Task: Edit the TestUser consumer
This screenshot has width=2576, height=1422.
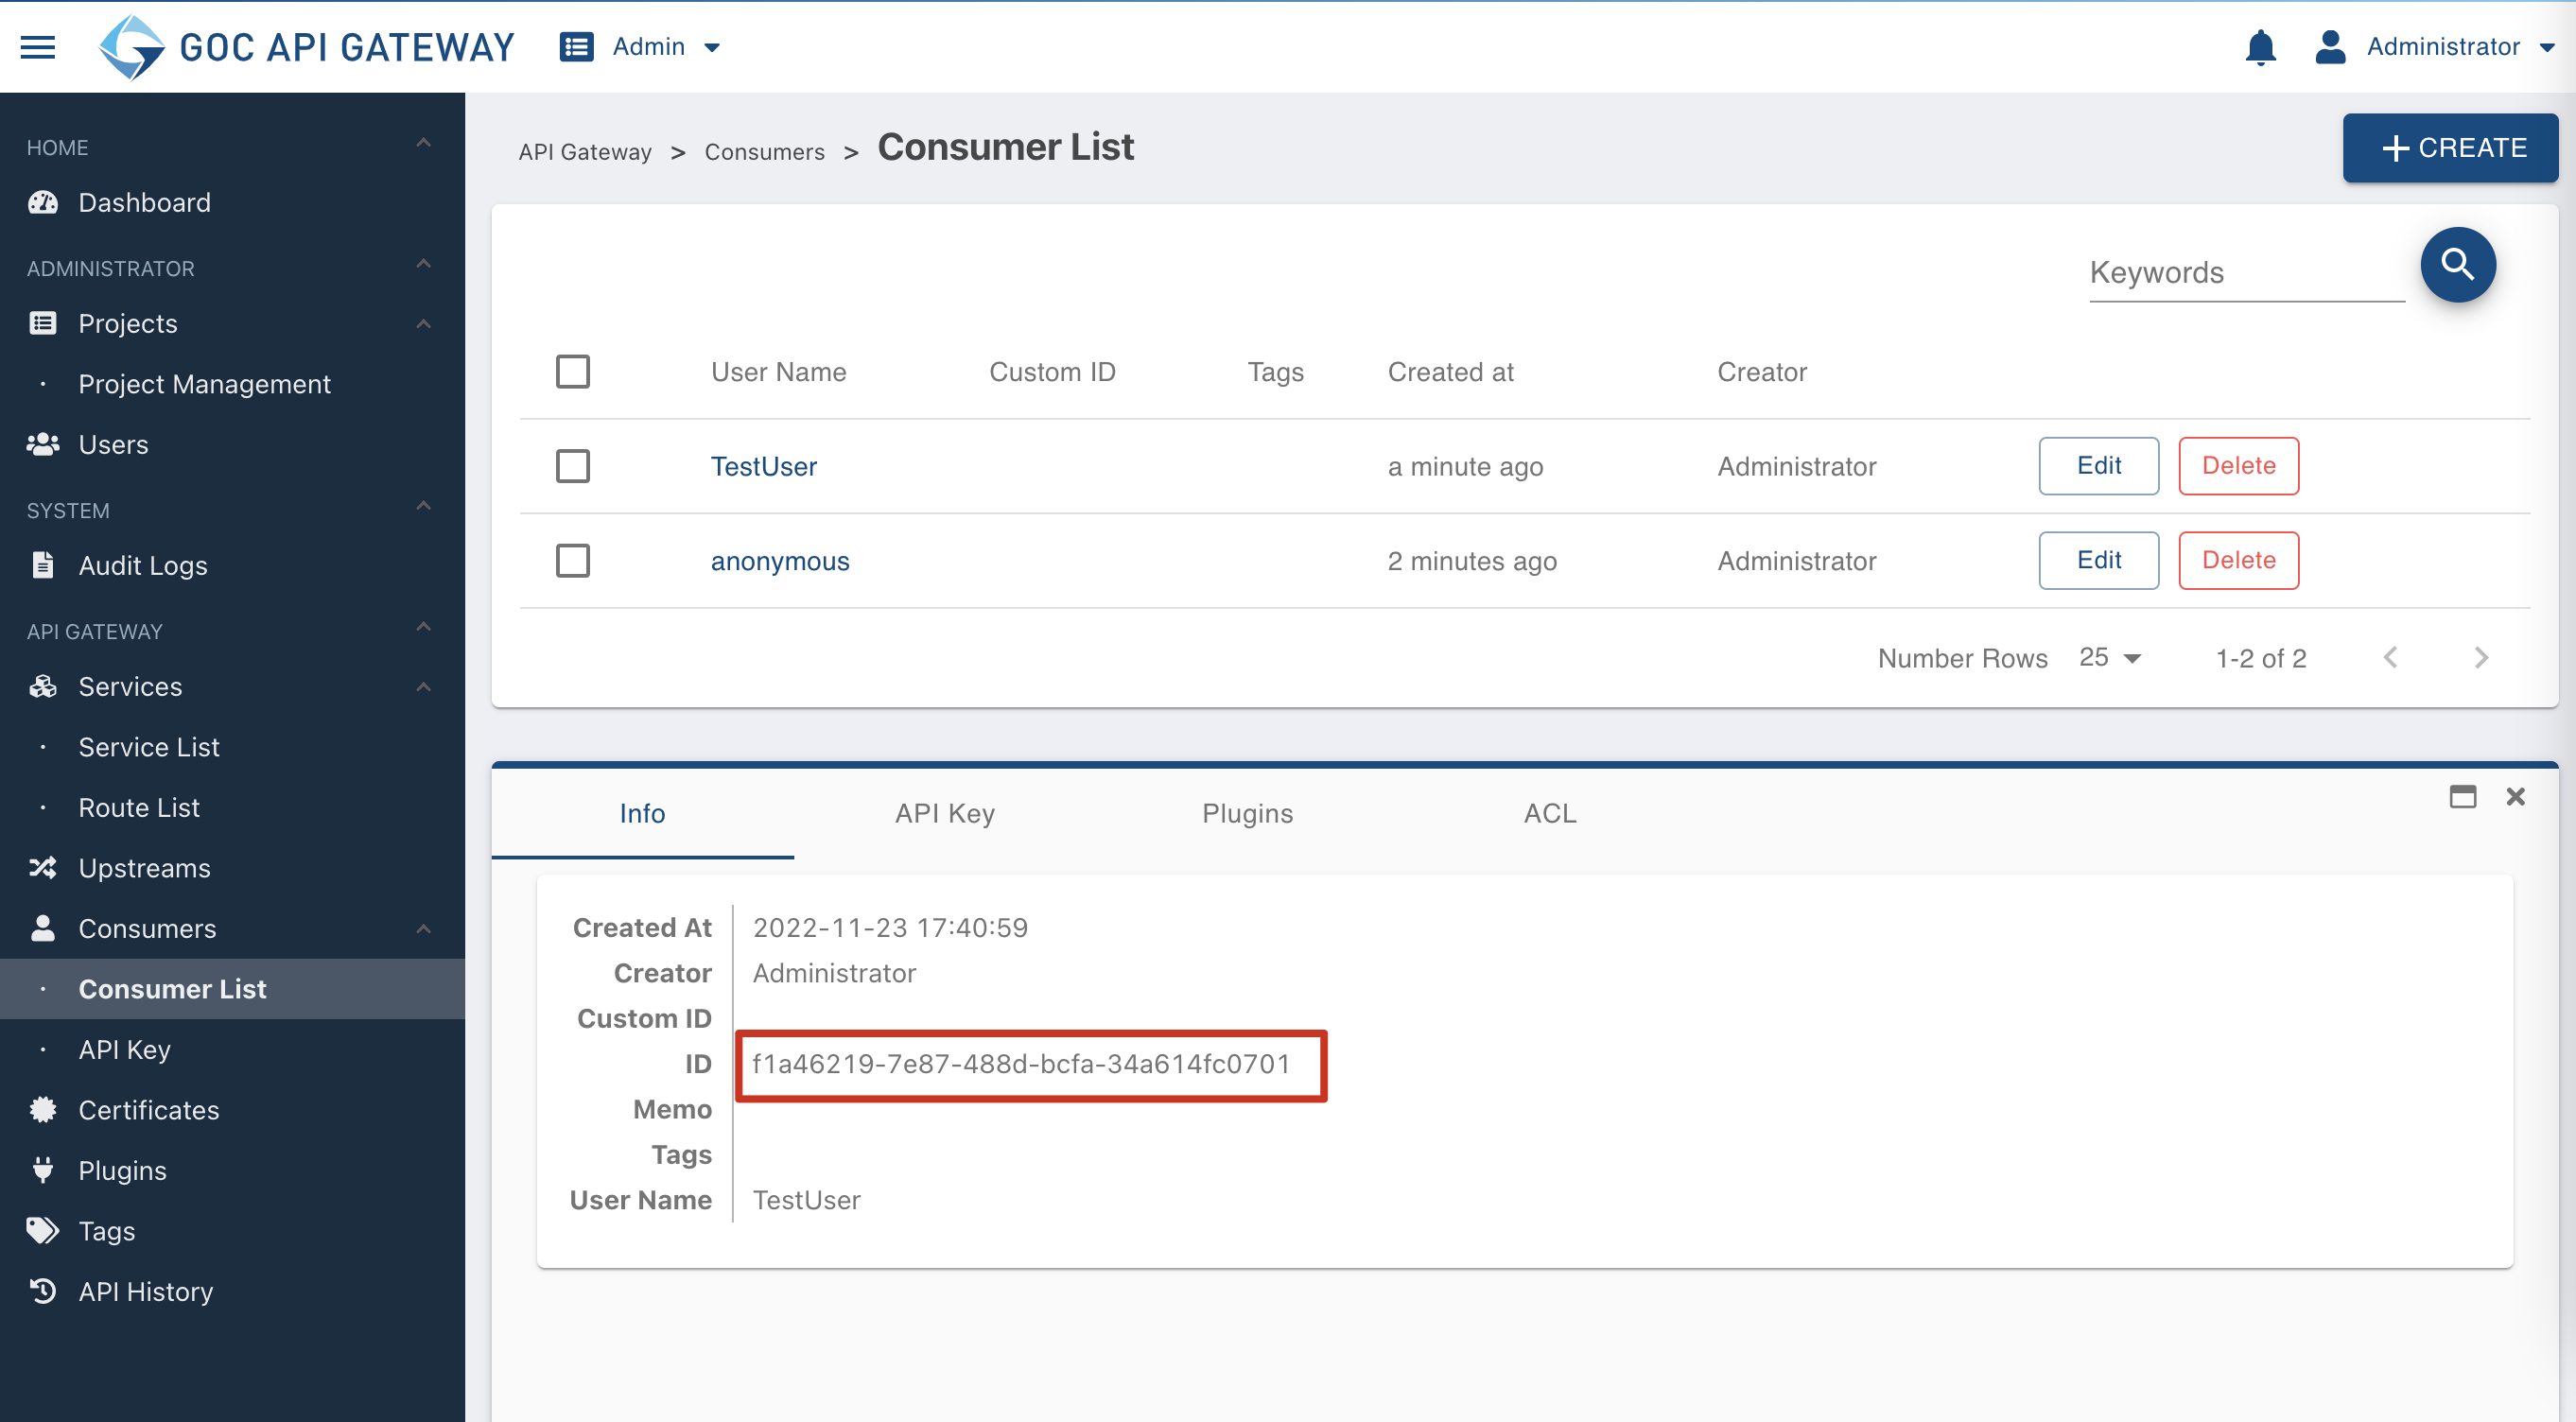Action: pos(2098,466)
